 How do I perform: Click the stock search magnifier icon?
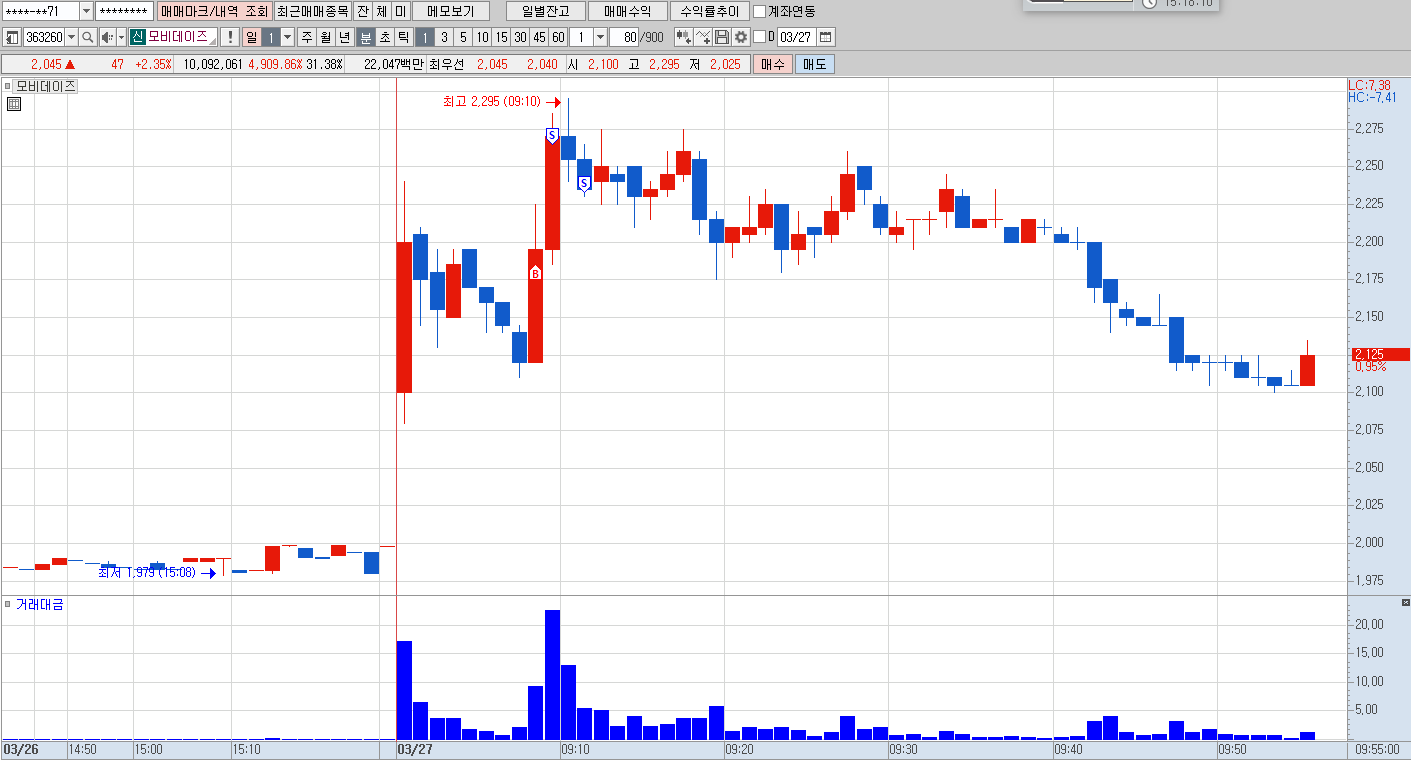(87, 37)
